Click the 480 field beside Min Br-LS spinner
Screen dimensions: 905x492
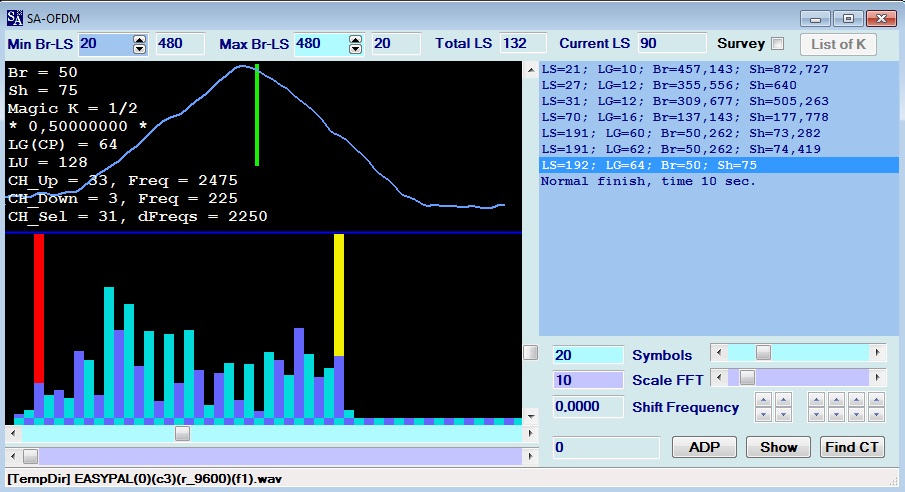point(180,44)
